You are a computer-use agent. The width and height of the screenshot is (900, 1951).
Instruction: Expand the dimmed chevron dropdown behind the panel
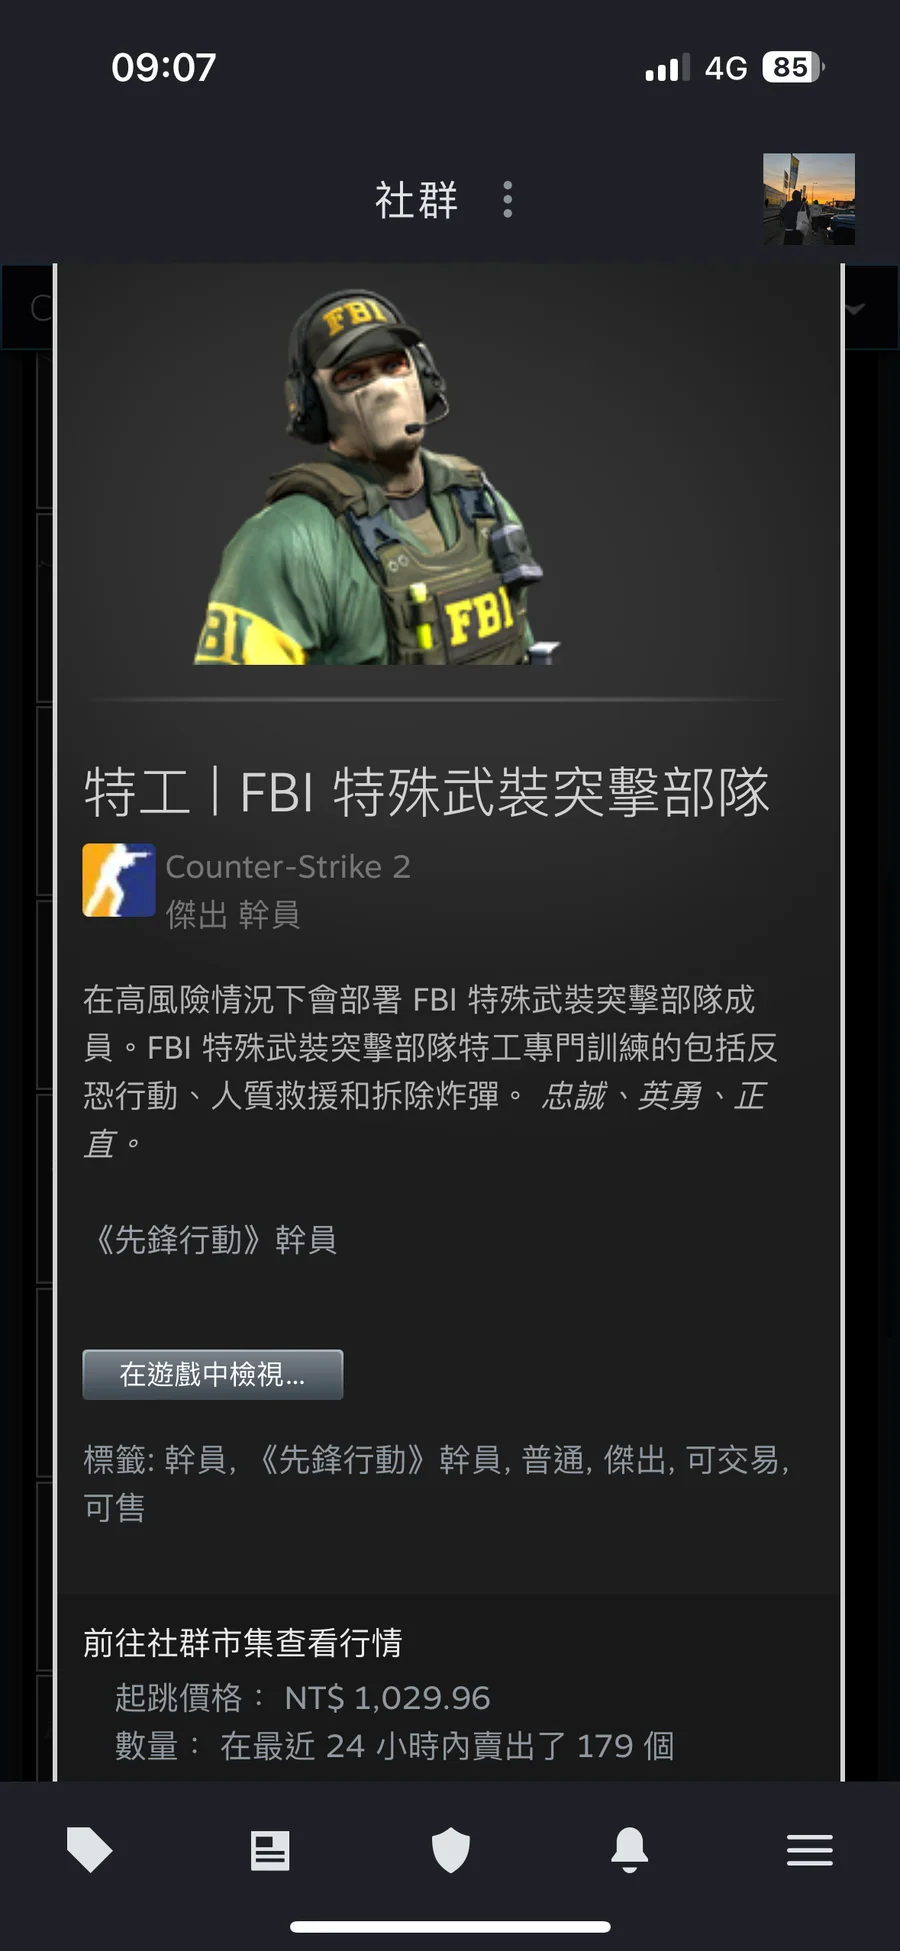click(854, 309)
